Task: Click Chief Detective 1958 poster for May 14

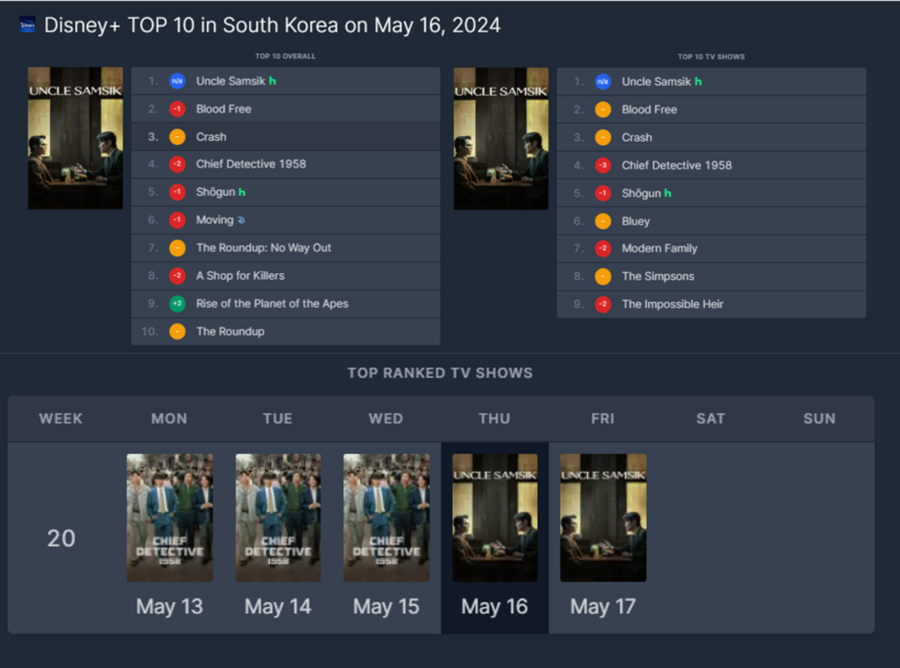Action: coord(278,518)
